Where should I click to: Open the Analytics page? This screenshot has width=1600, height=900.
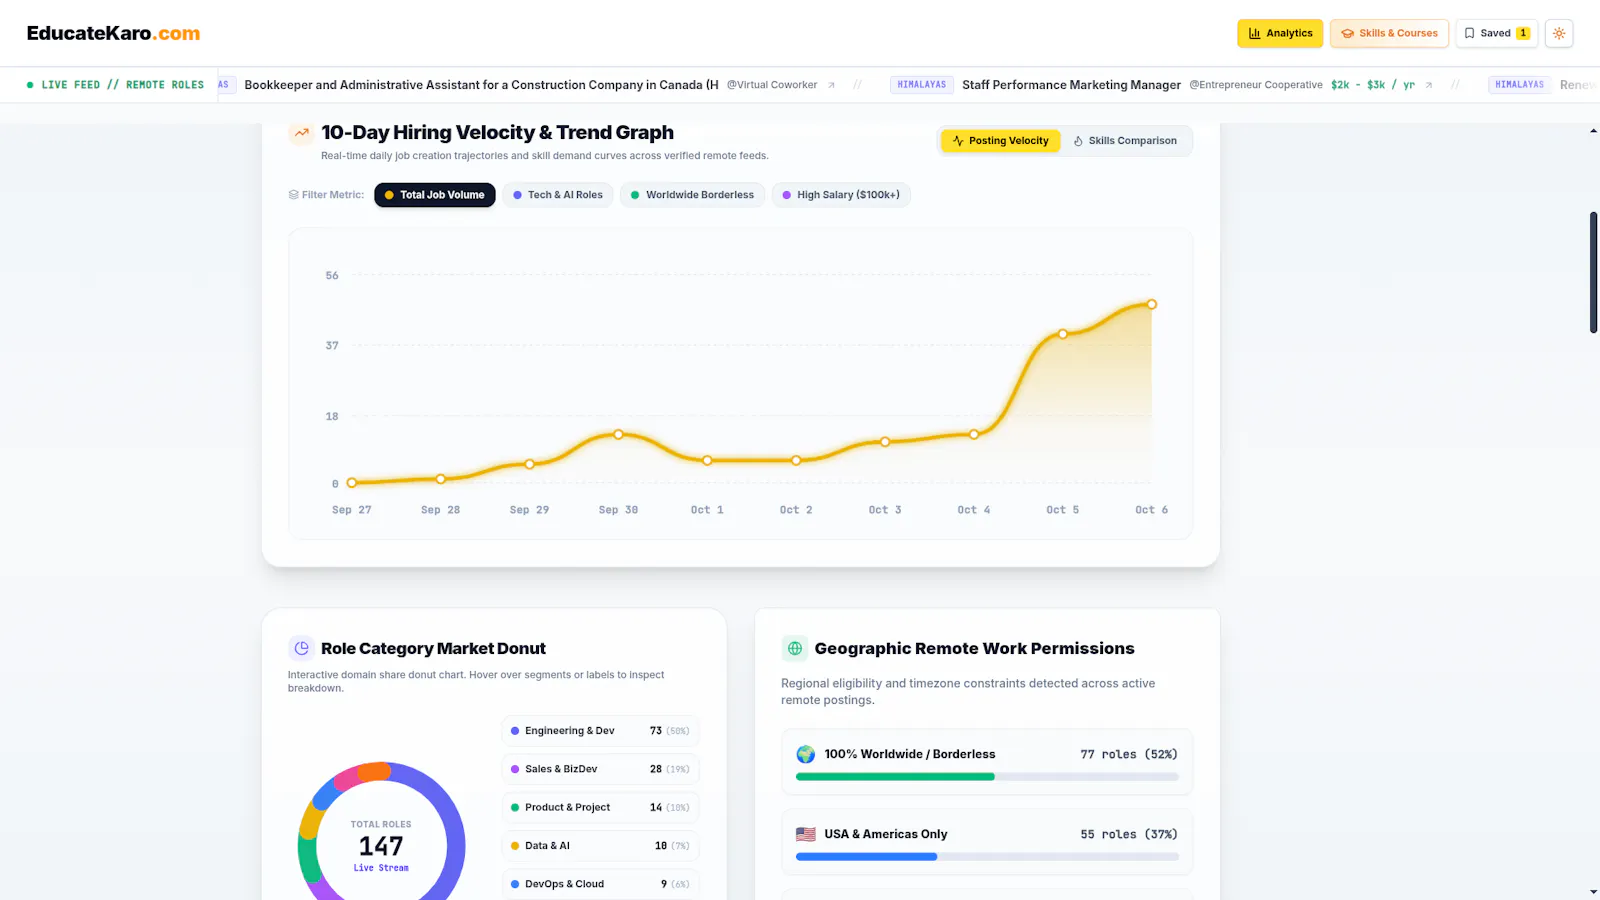1280,33
